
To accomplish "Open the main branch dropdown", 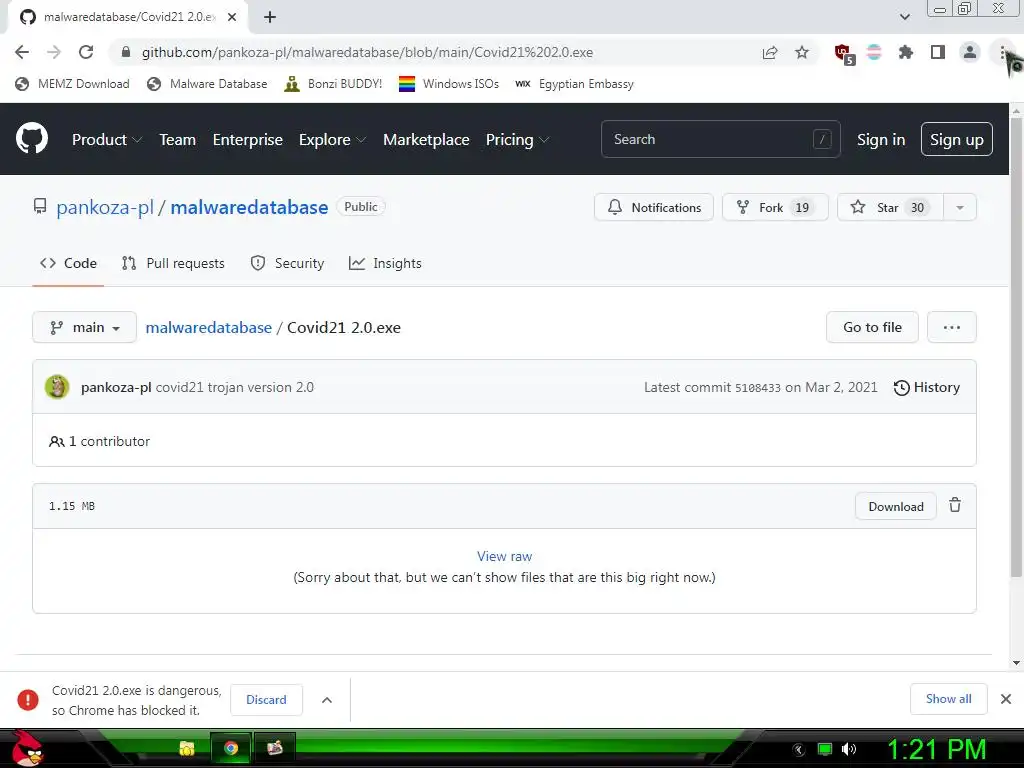I will coord(84,327).
